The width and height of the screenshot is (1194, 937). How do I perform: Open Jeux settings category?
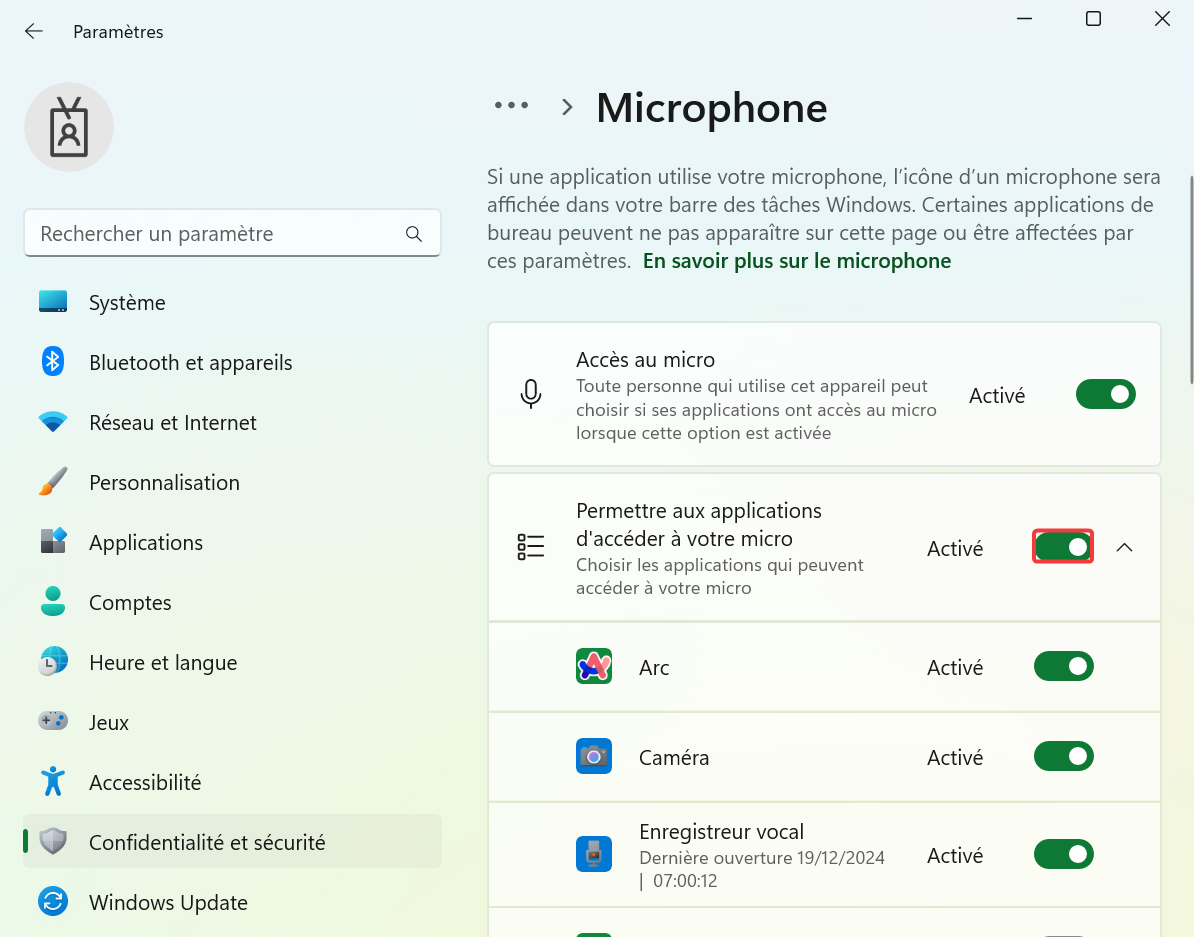click(232, 722)
